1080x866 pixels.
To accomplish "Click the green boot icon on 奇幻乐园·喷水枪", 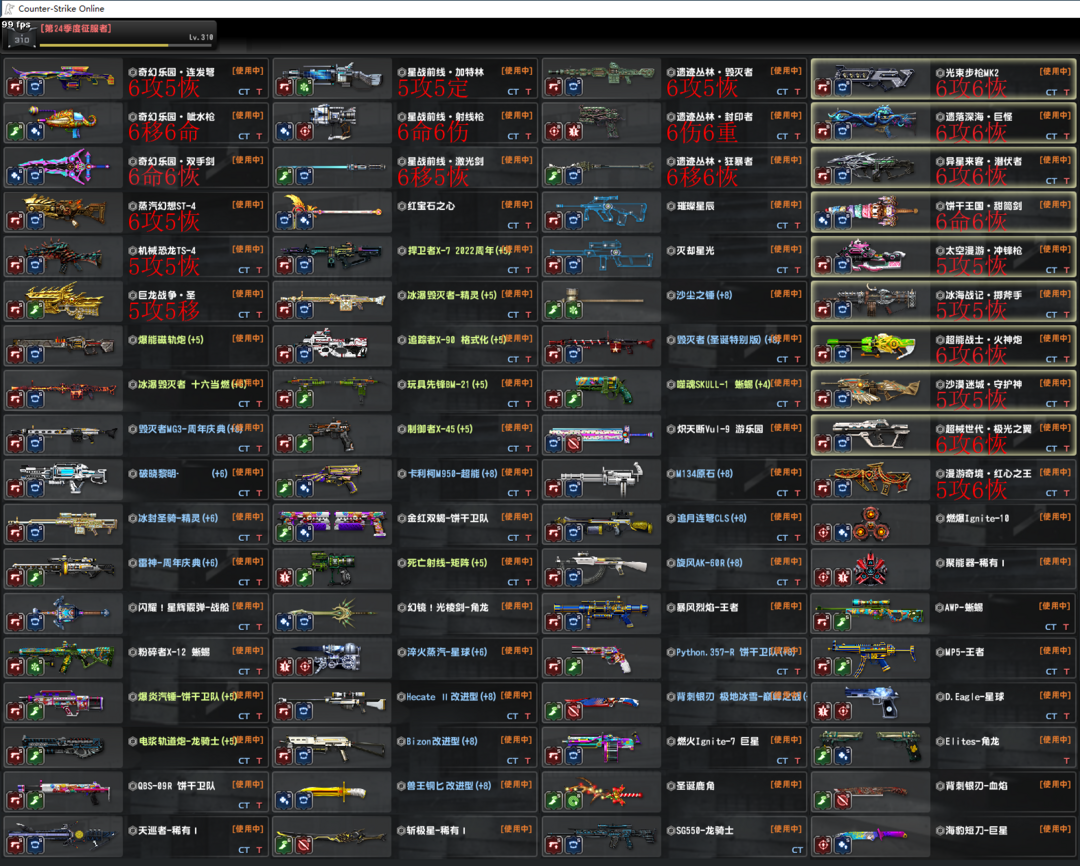I will 16,131.
